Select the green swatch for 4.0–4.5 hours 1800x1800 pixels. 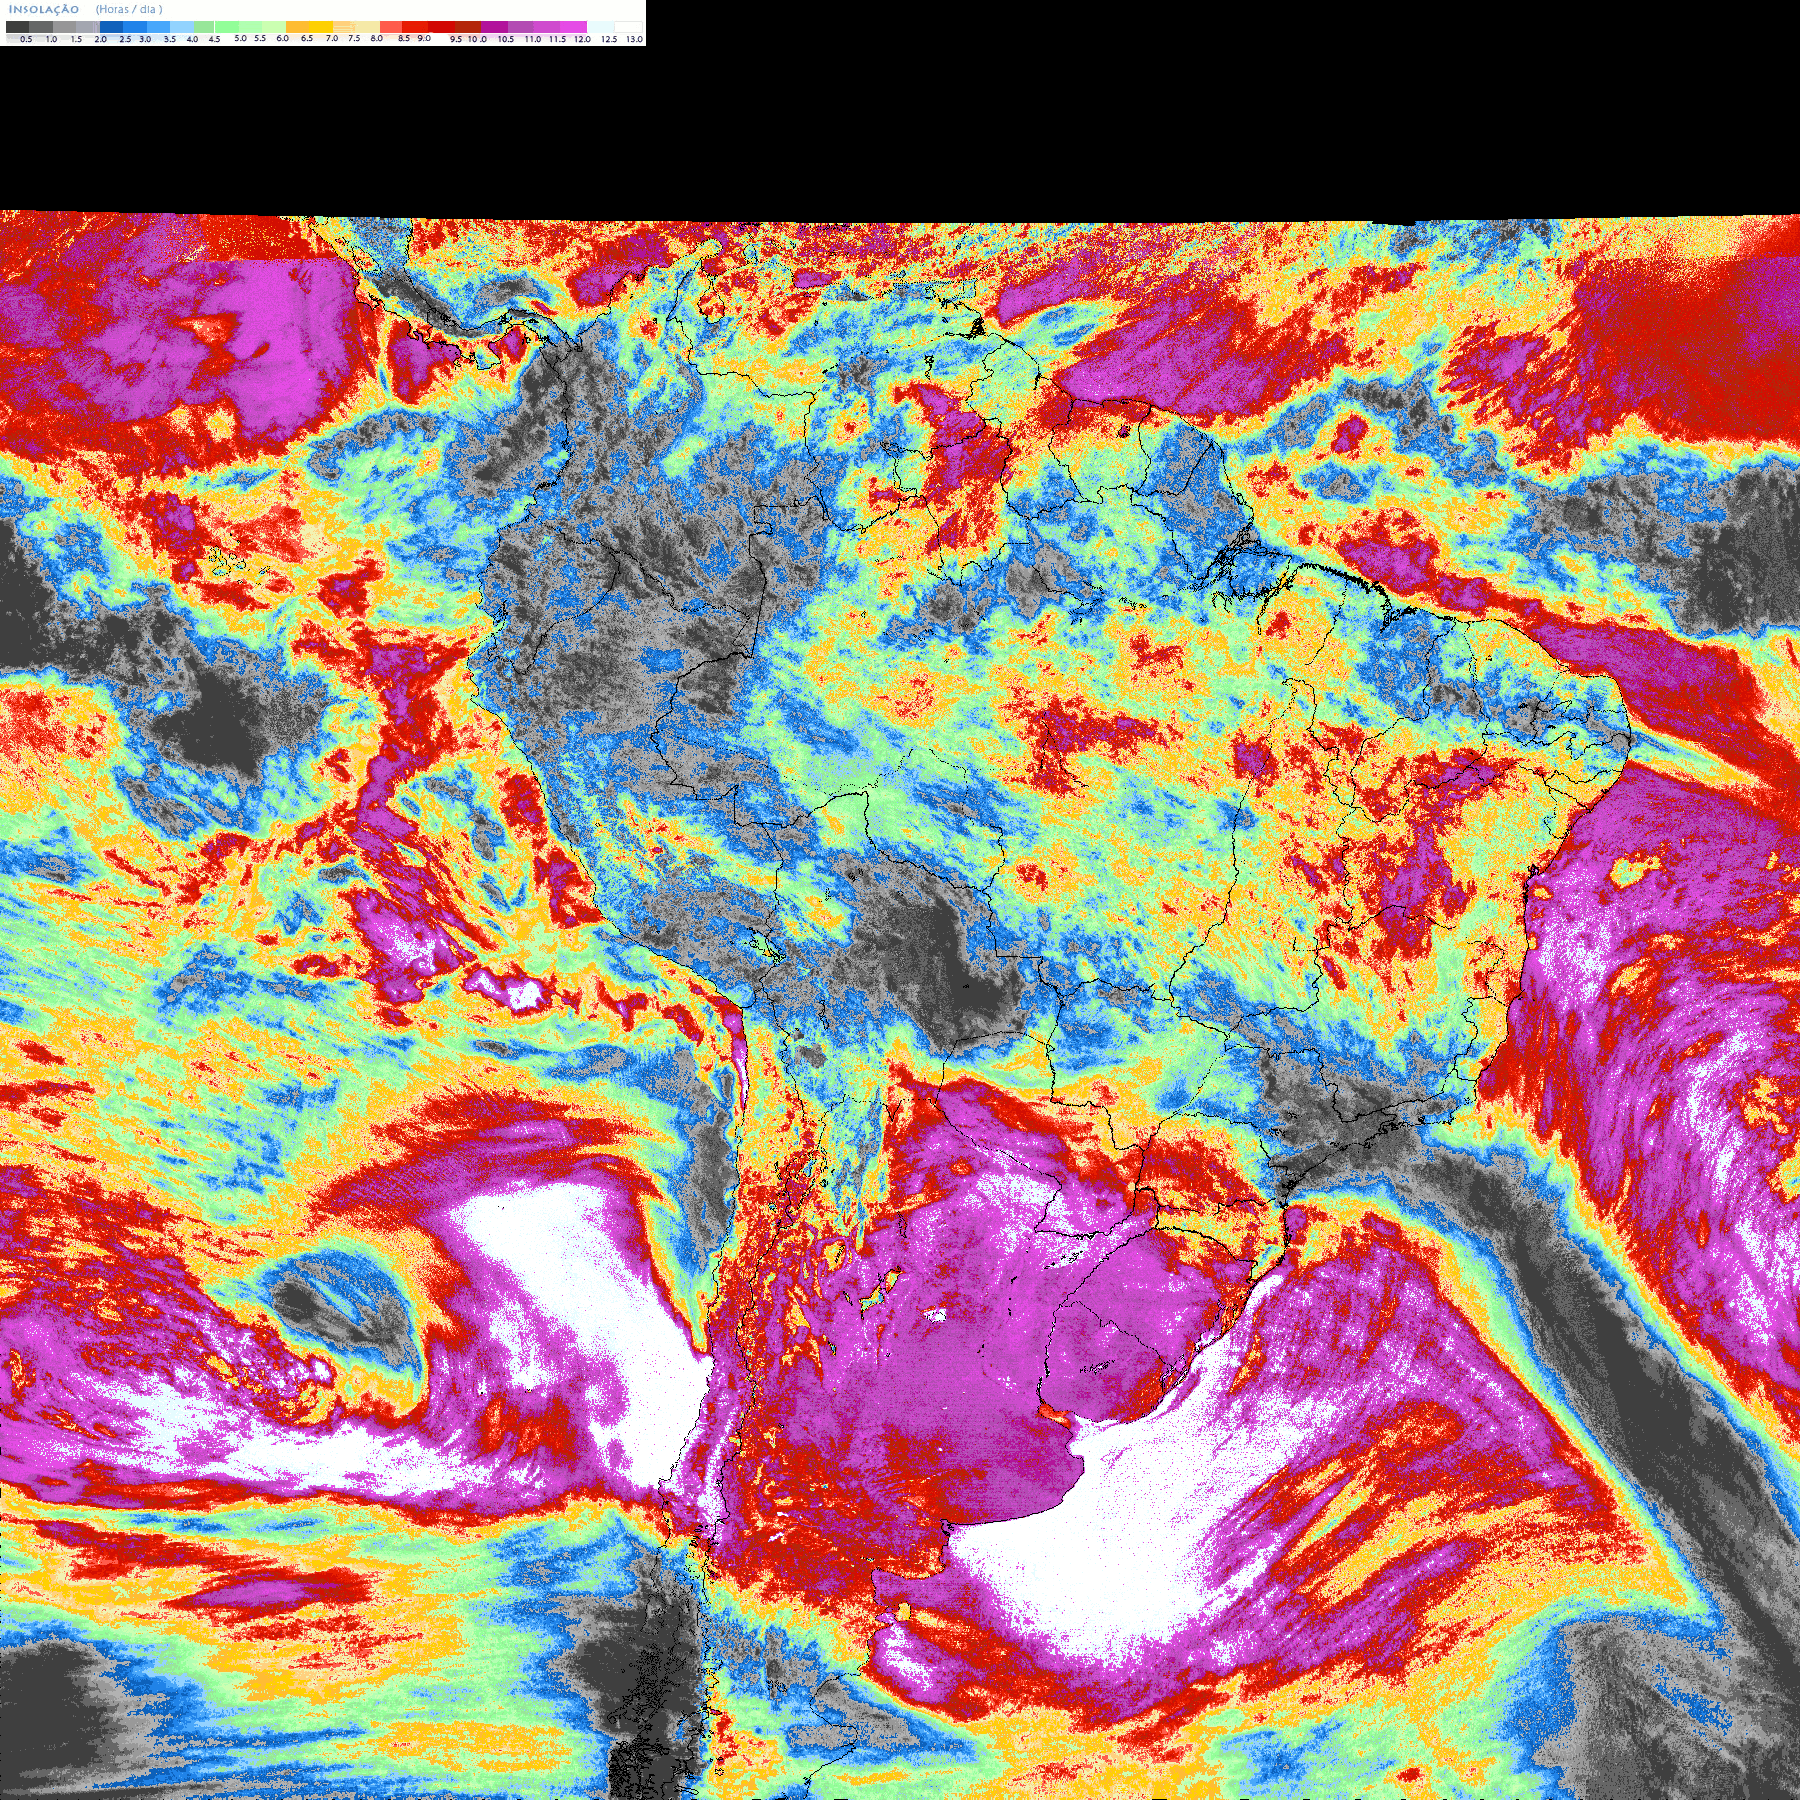[204, 27]
